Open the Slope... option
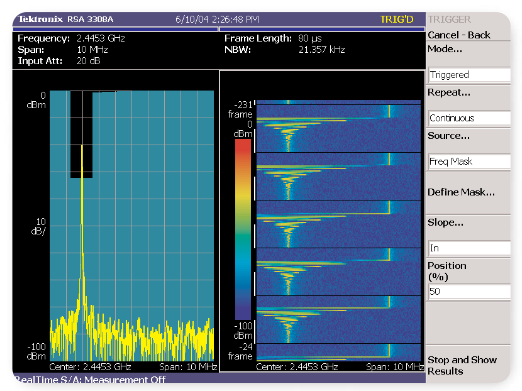The height and width of the screenshot is (391, 522). click(445, 222)
